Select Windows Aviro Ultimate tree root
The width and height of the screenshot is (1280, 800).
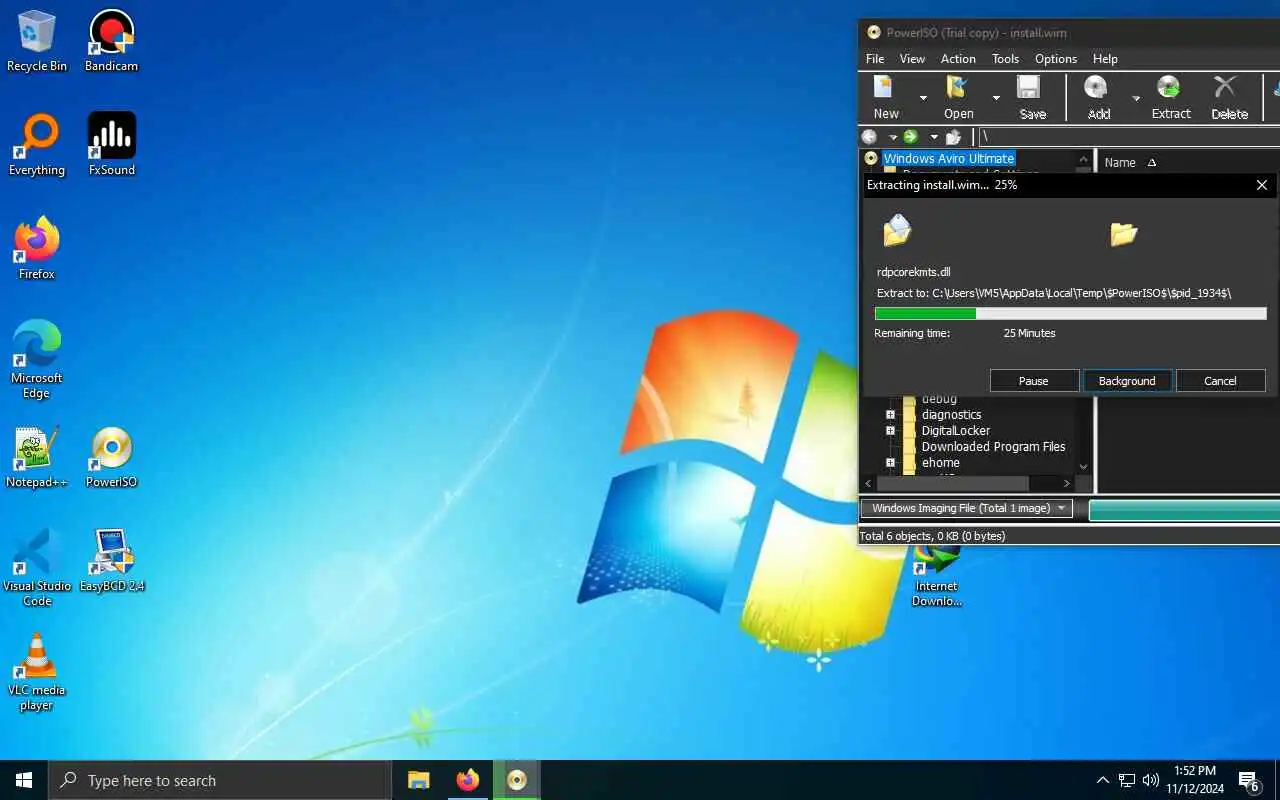tap(949, 159)
